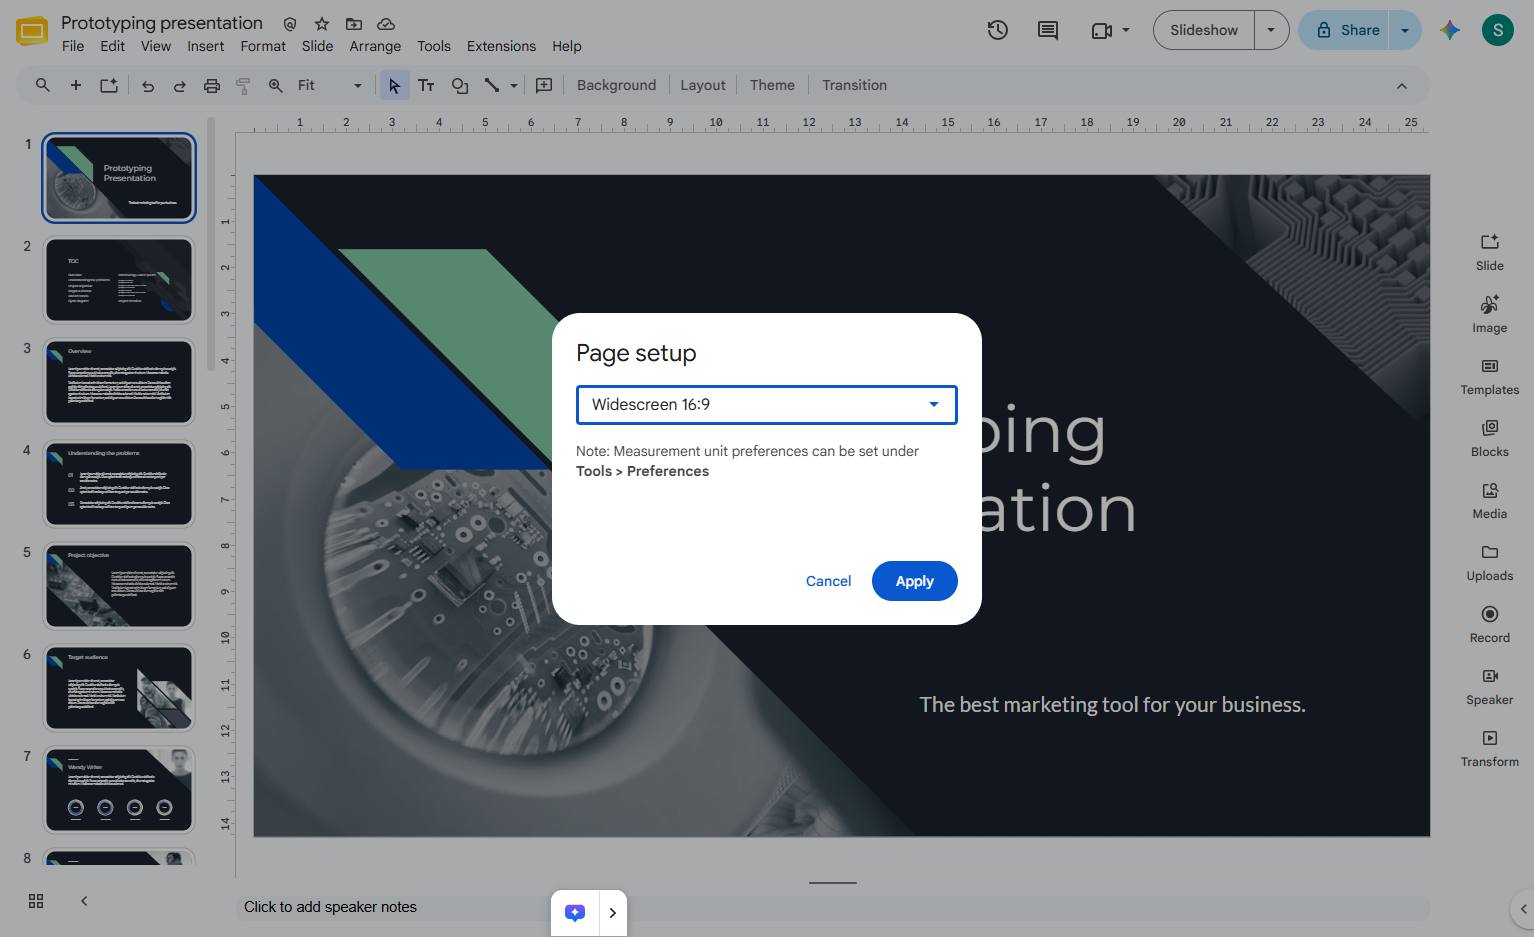Select slide 2 TOC thumbnail
The height and width of the screenshot is (937, 1534).
coord(119,280)
